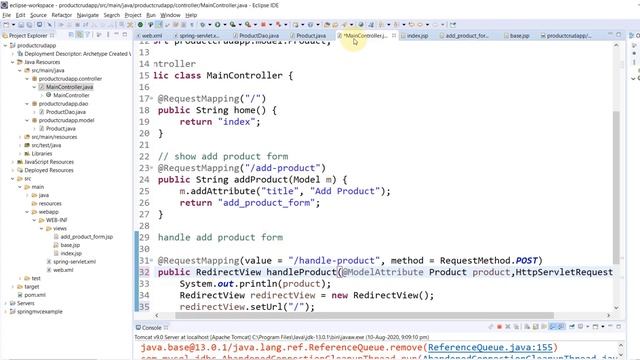
Task: Open the Refactor menu
Action: 62,15
